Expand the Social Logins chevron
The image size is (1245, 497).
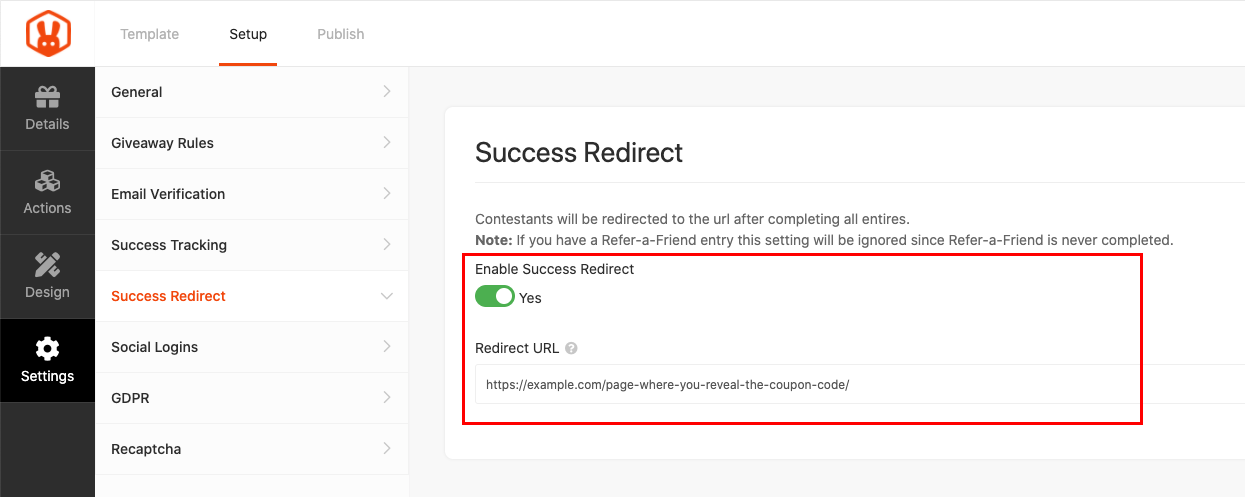click(x=387, y=347)
